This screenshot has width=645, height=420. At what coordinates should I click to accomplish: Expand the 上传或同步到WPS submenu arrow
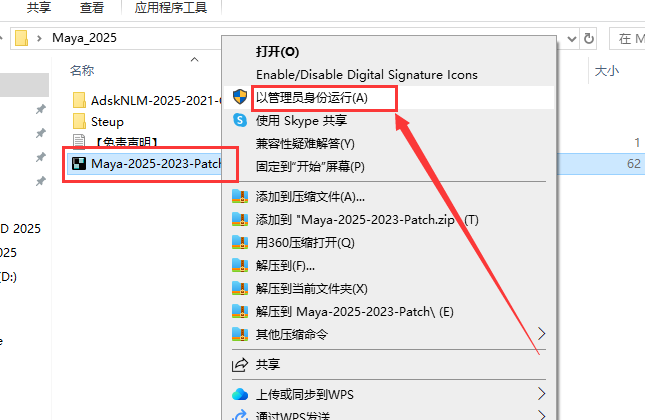pos(541,394)
